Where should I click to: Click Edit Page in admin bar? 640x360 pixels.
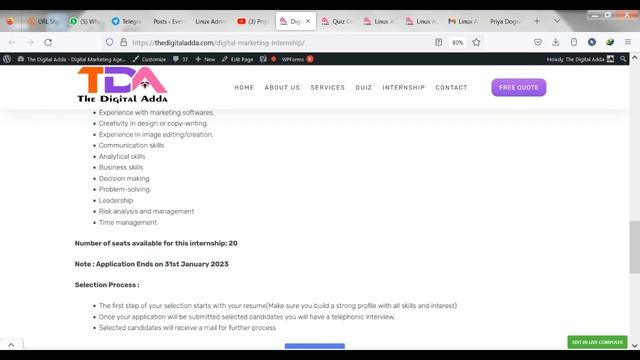click(x=238, y=59)
